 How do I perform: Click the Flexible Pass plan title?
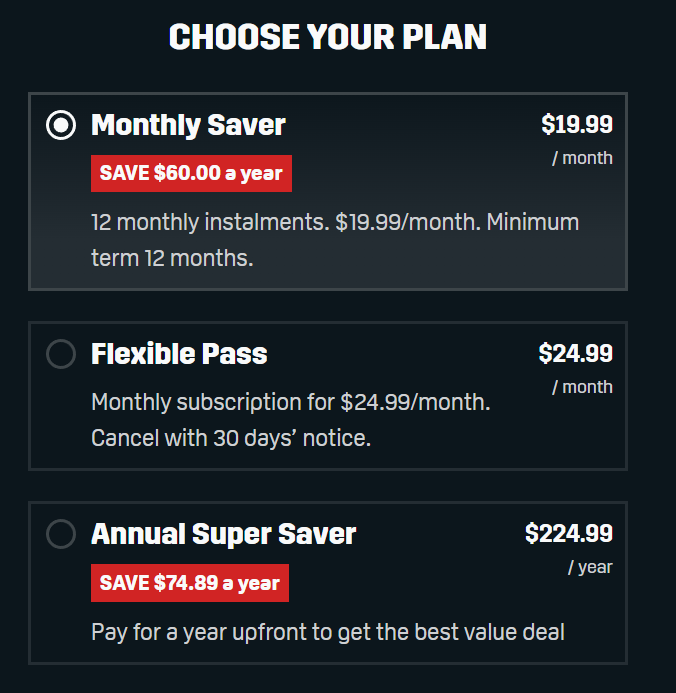tap(179, 354)
